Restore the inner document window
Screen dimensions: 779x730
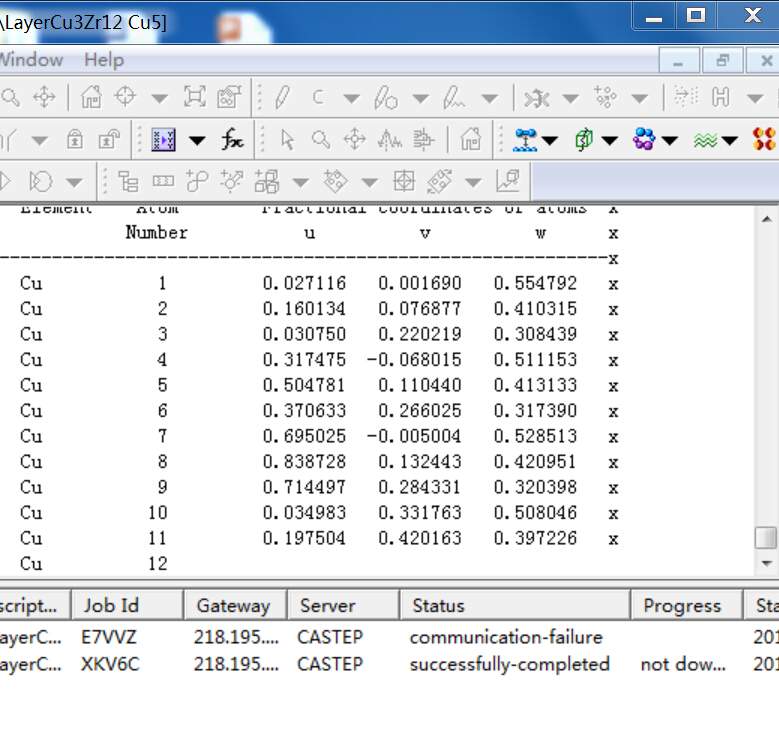(722, 61)
